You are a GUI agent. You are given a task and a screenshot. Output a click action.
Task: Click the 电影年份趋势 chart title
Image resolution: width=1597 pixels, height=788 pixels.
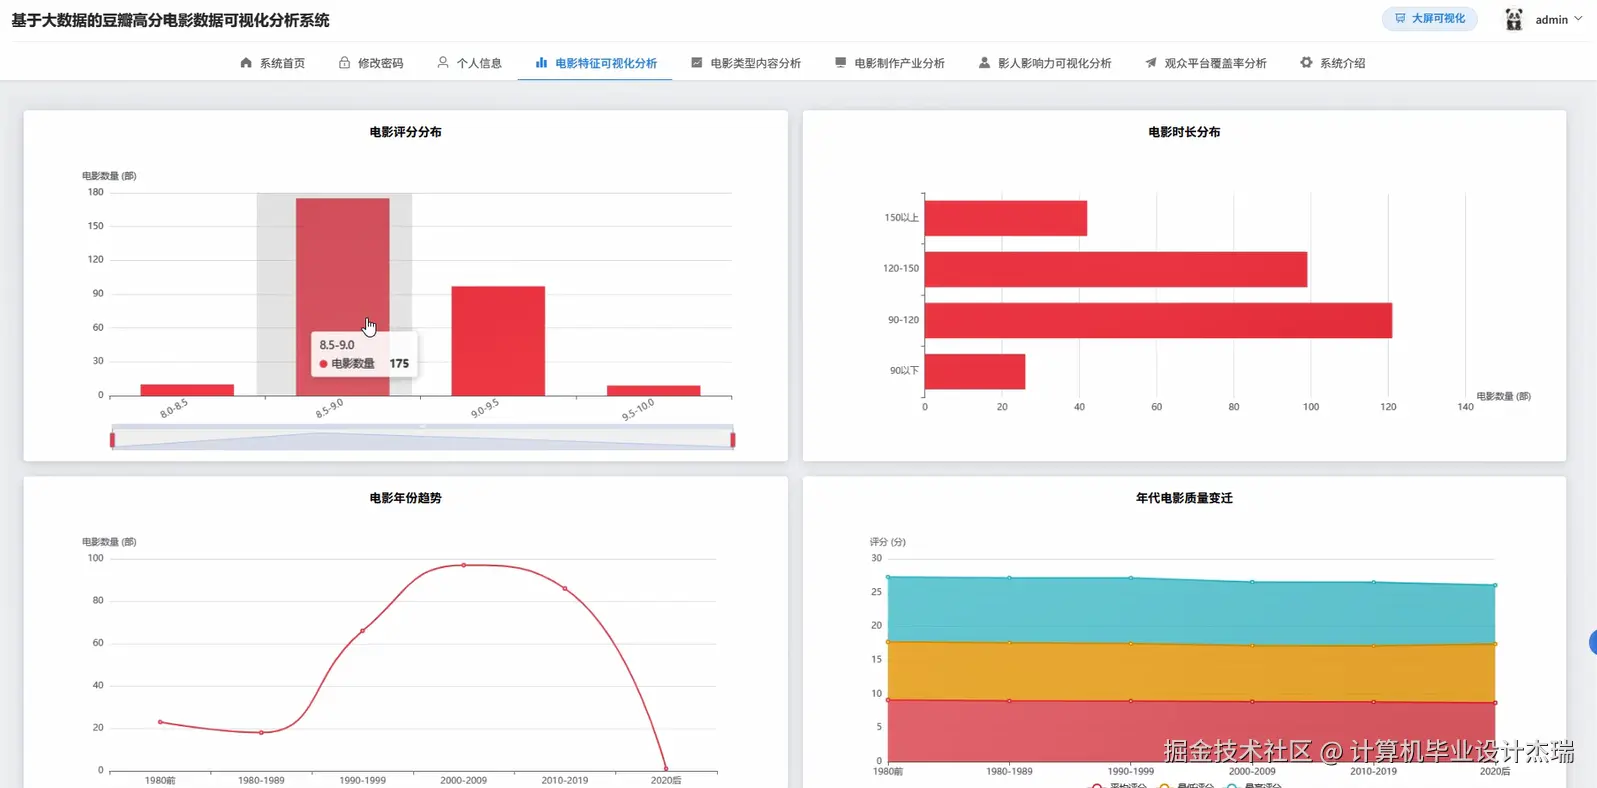point(405,498)
